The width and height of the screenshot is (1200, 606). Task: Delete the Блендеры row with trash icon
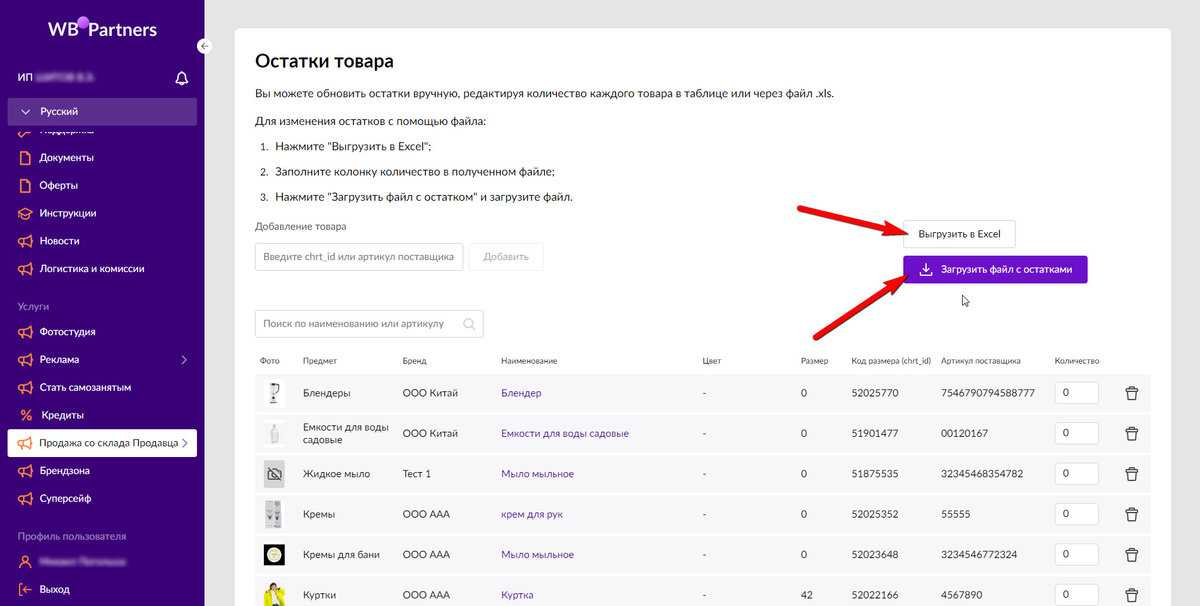[1131, 394]
